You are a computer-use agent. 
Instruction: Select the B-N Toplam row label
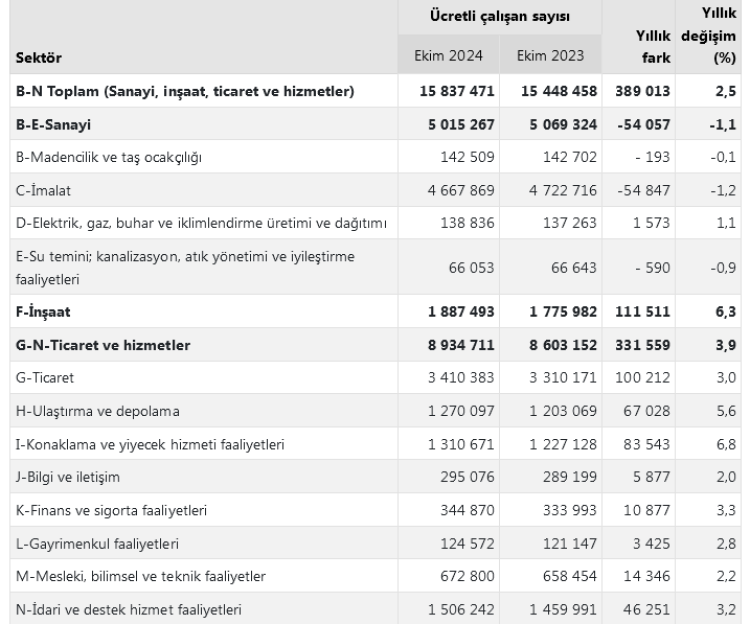[183, 93]
